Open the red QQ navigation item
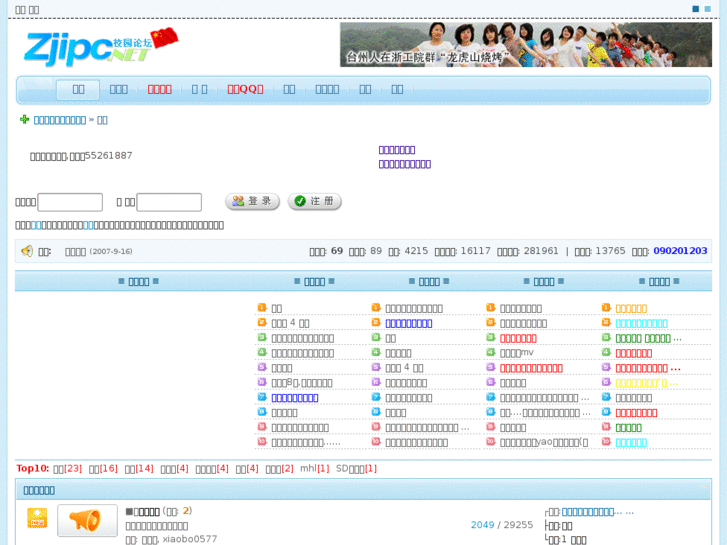Screen dimensions: 727x545 [245, 89]
